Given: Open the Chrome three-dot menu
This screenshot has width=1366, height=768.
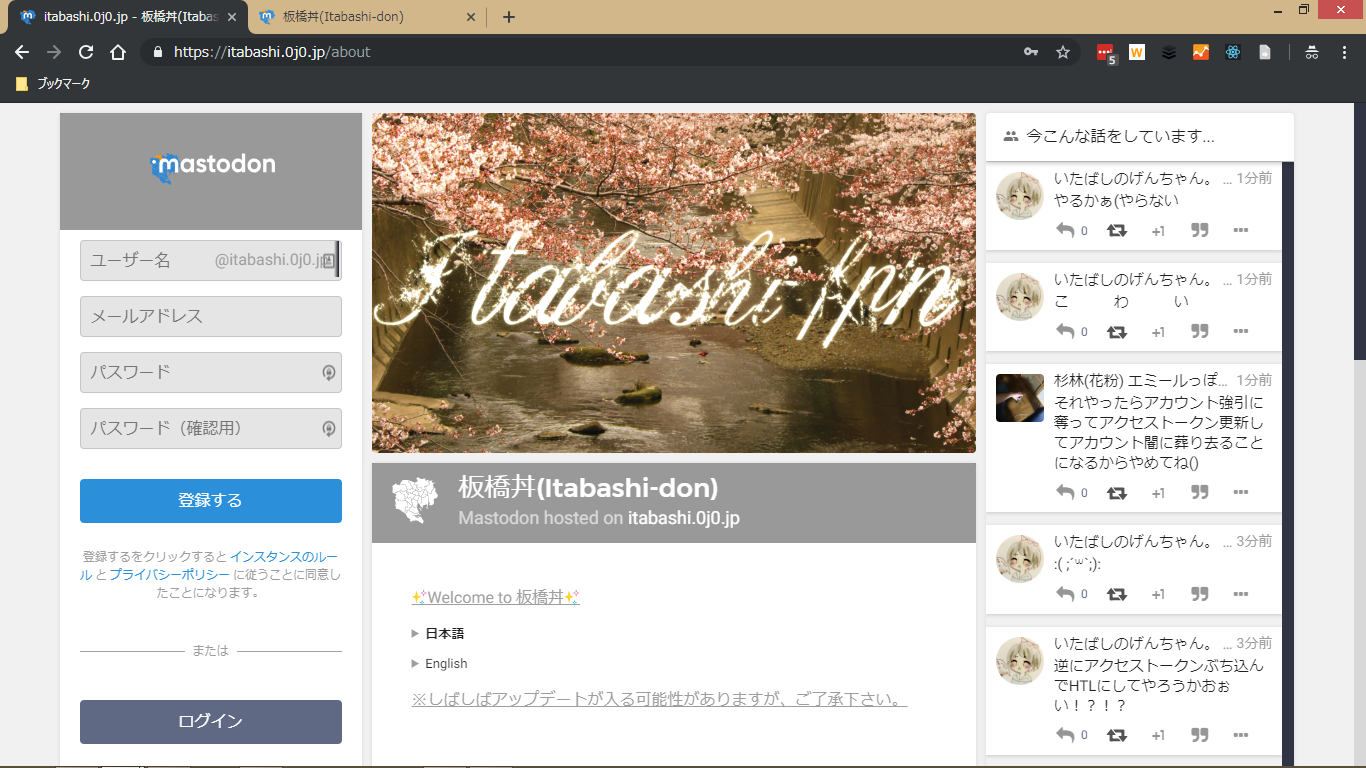Looking at the screenshot, I should pos(1344,52).
